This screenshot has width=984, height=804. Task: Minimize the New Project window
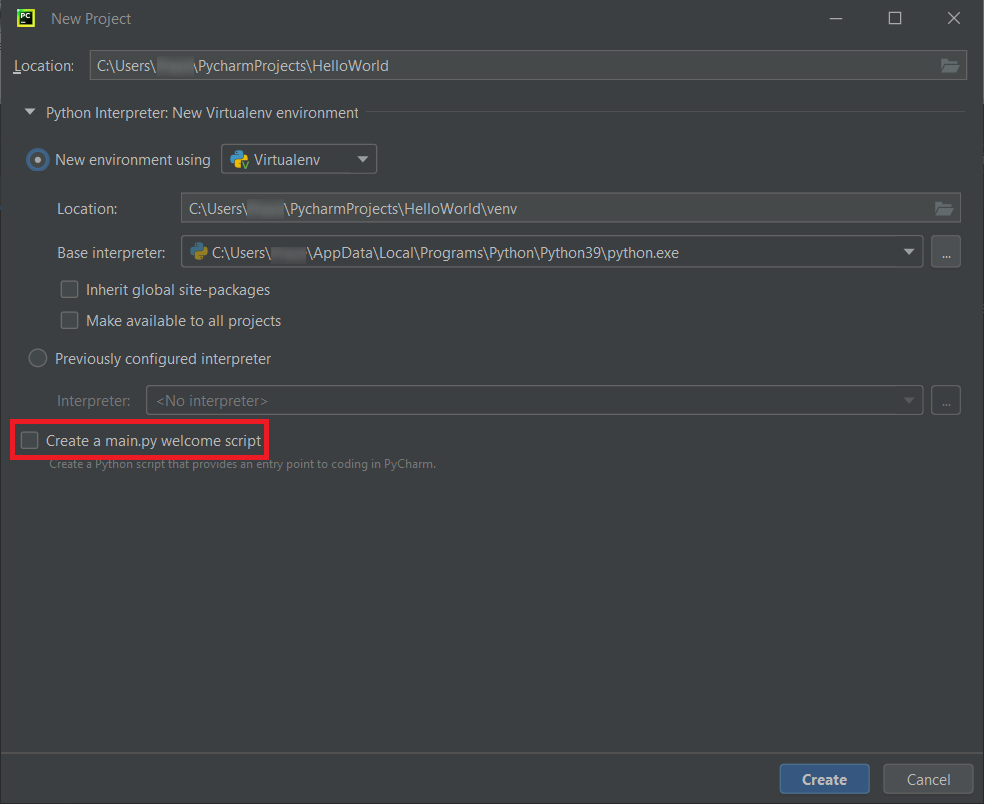[x=836, y=18]
